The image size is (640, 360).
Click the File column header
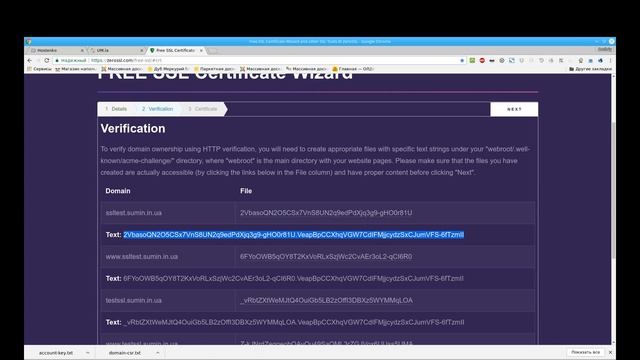(x=246, y=191)
